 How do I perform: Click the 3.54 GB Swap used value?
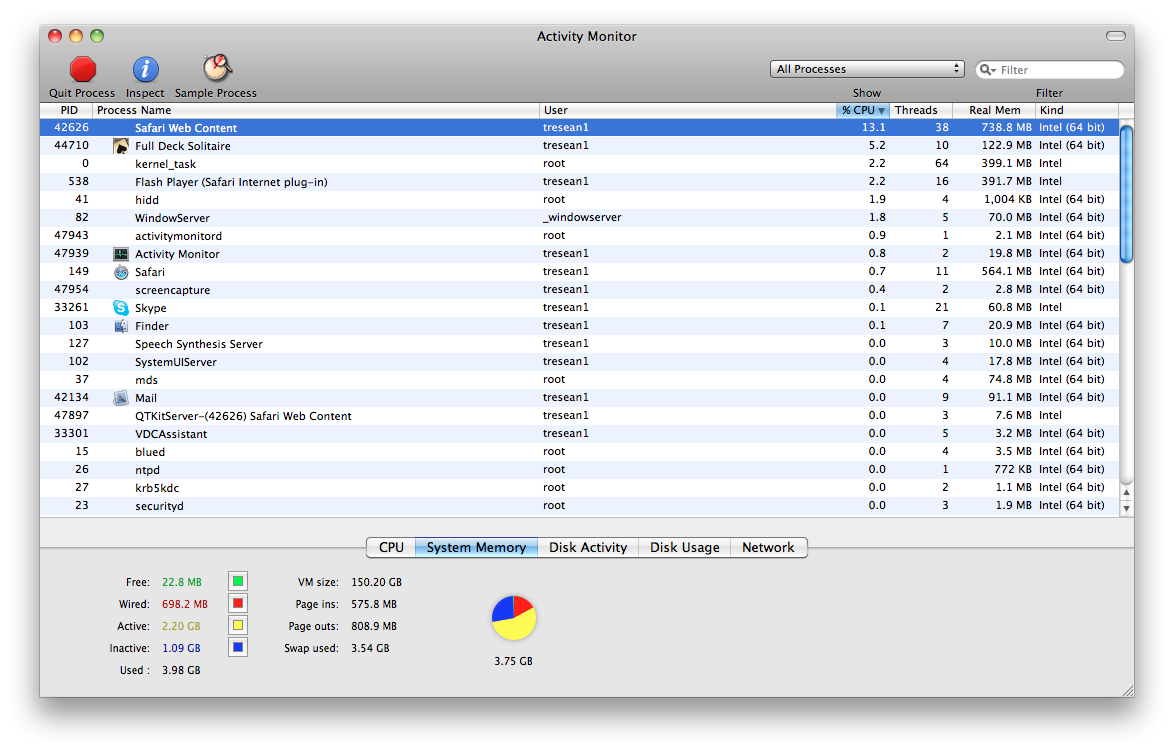370,648
